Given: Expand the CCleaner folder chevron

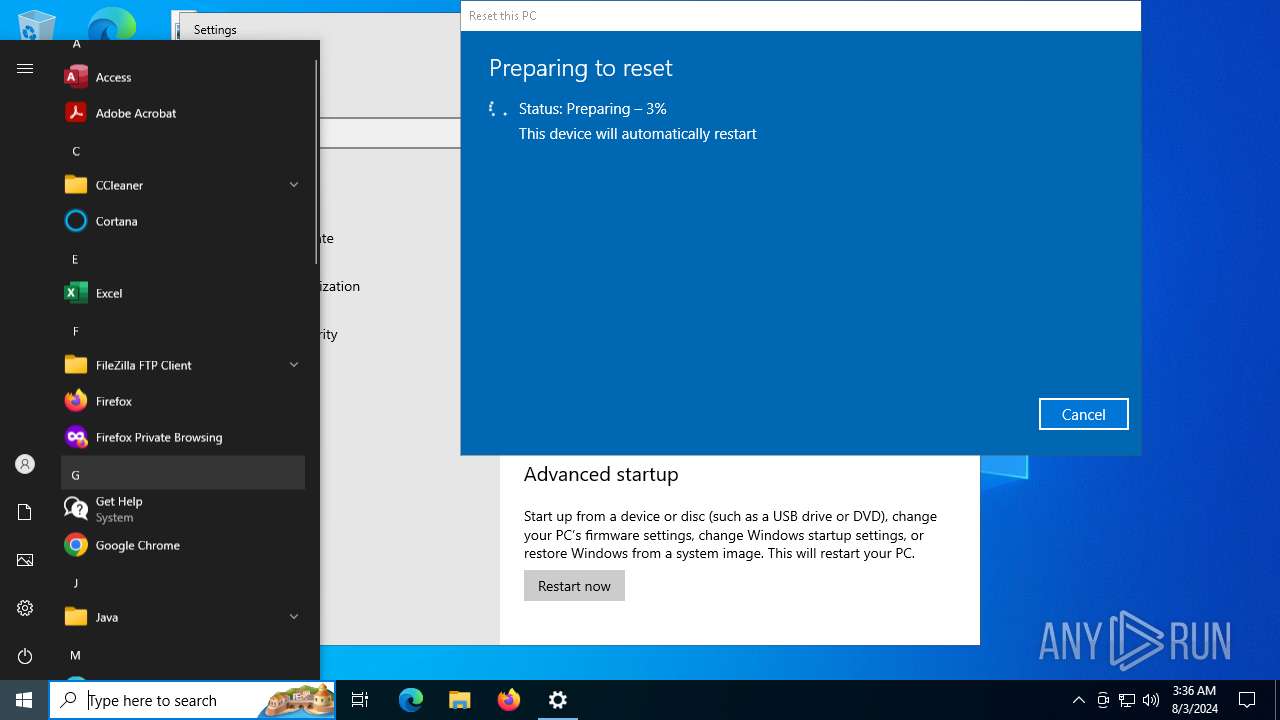Looking at the screenshot, I should 294,185.
